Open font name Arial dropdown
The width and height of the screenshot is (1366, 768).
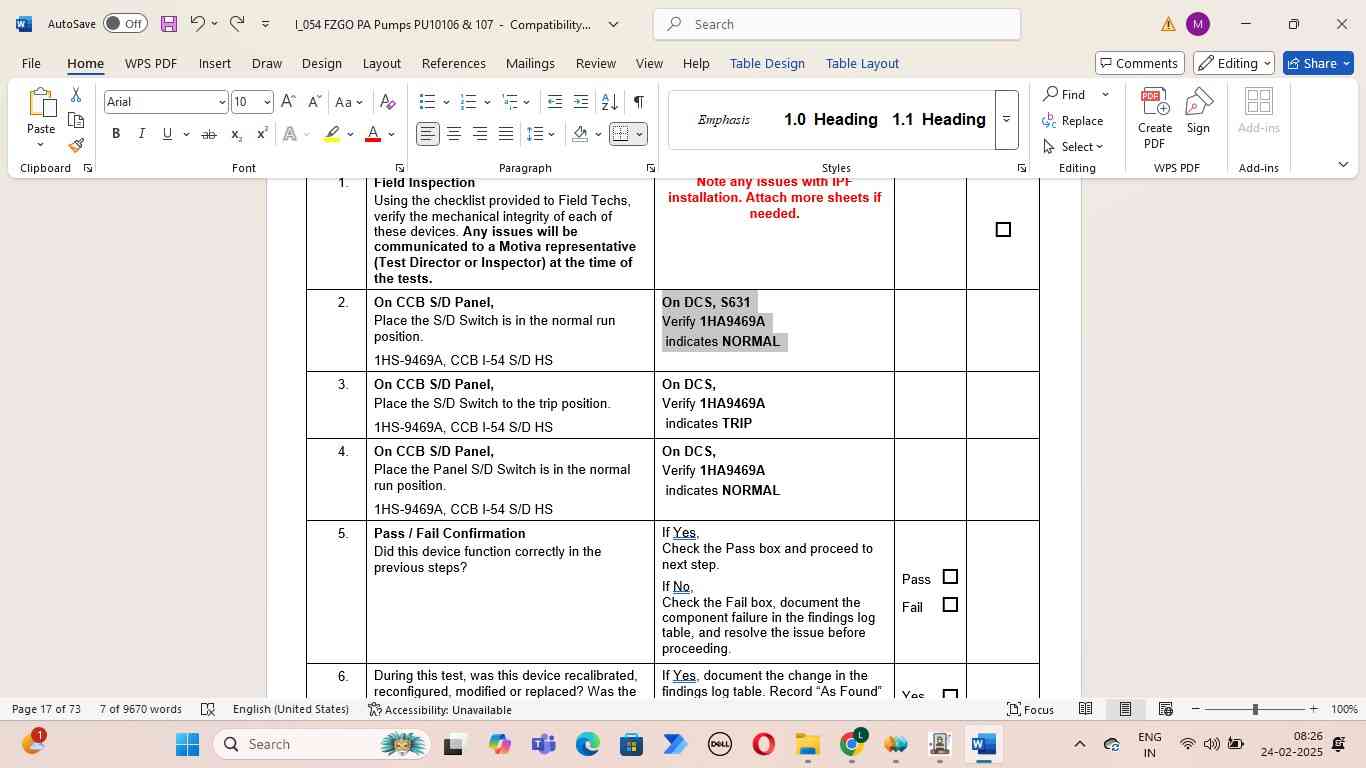pos(221,102)
